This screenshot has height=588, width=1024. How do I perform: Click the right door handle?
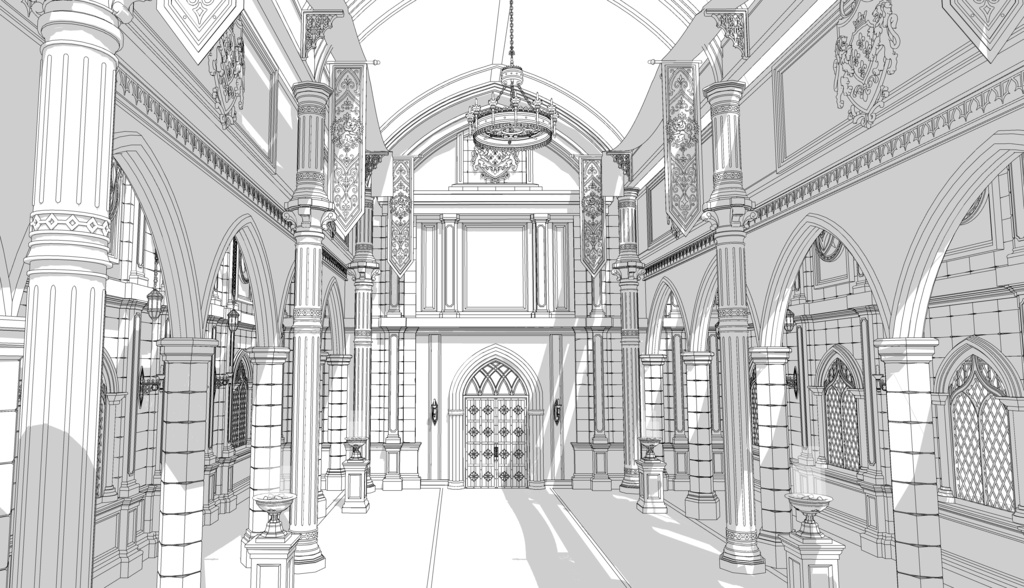tap(503, 452)
